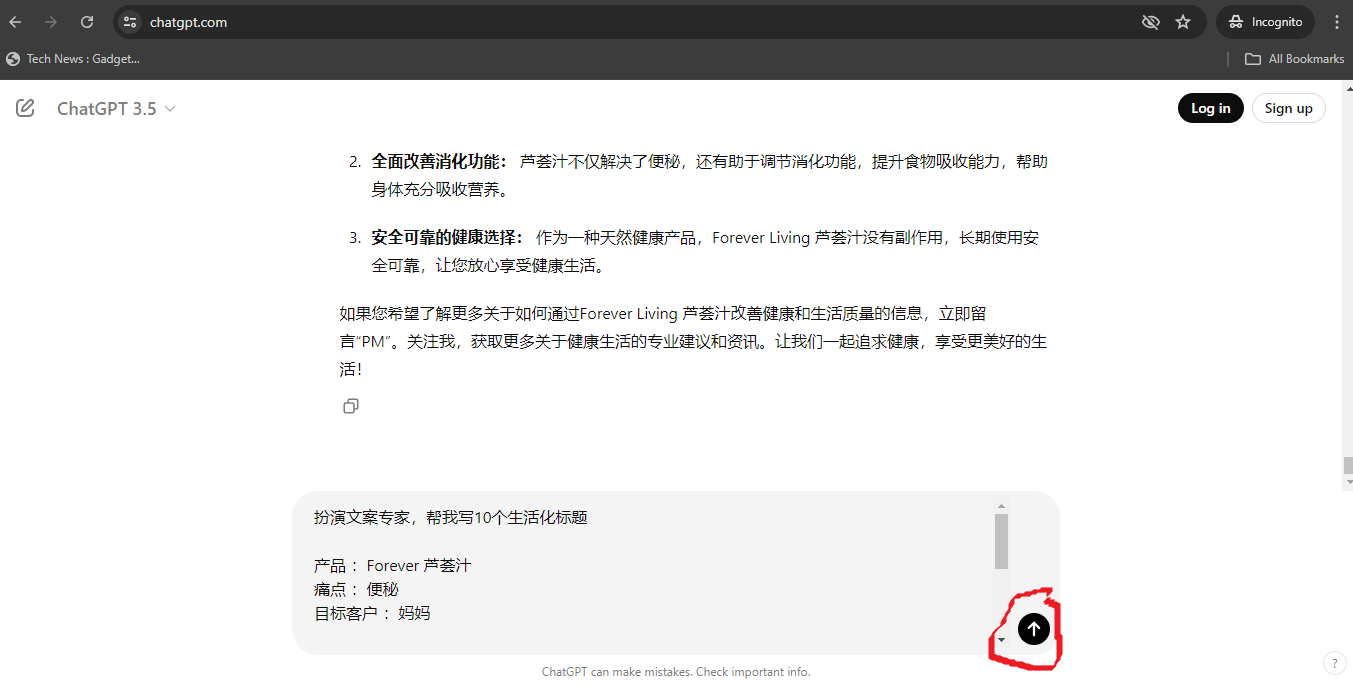Viewport: 1353px width, 685px height.
Task: Open All Bookmarks folder
Action: pyautogui.click(x=1294, y=59)
